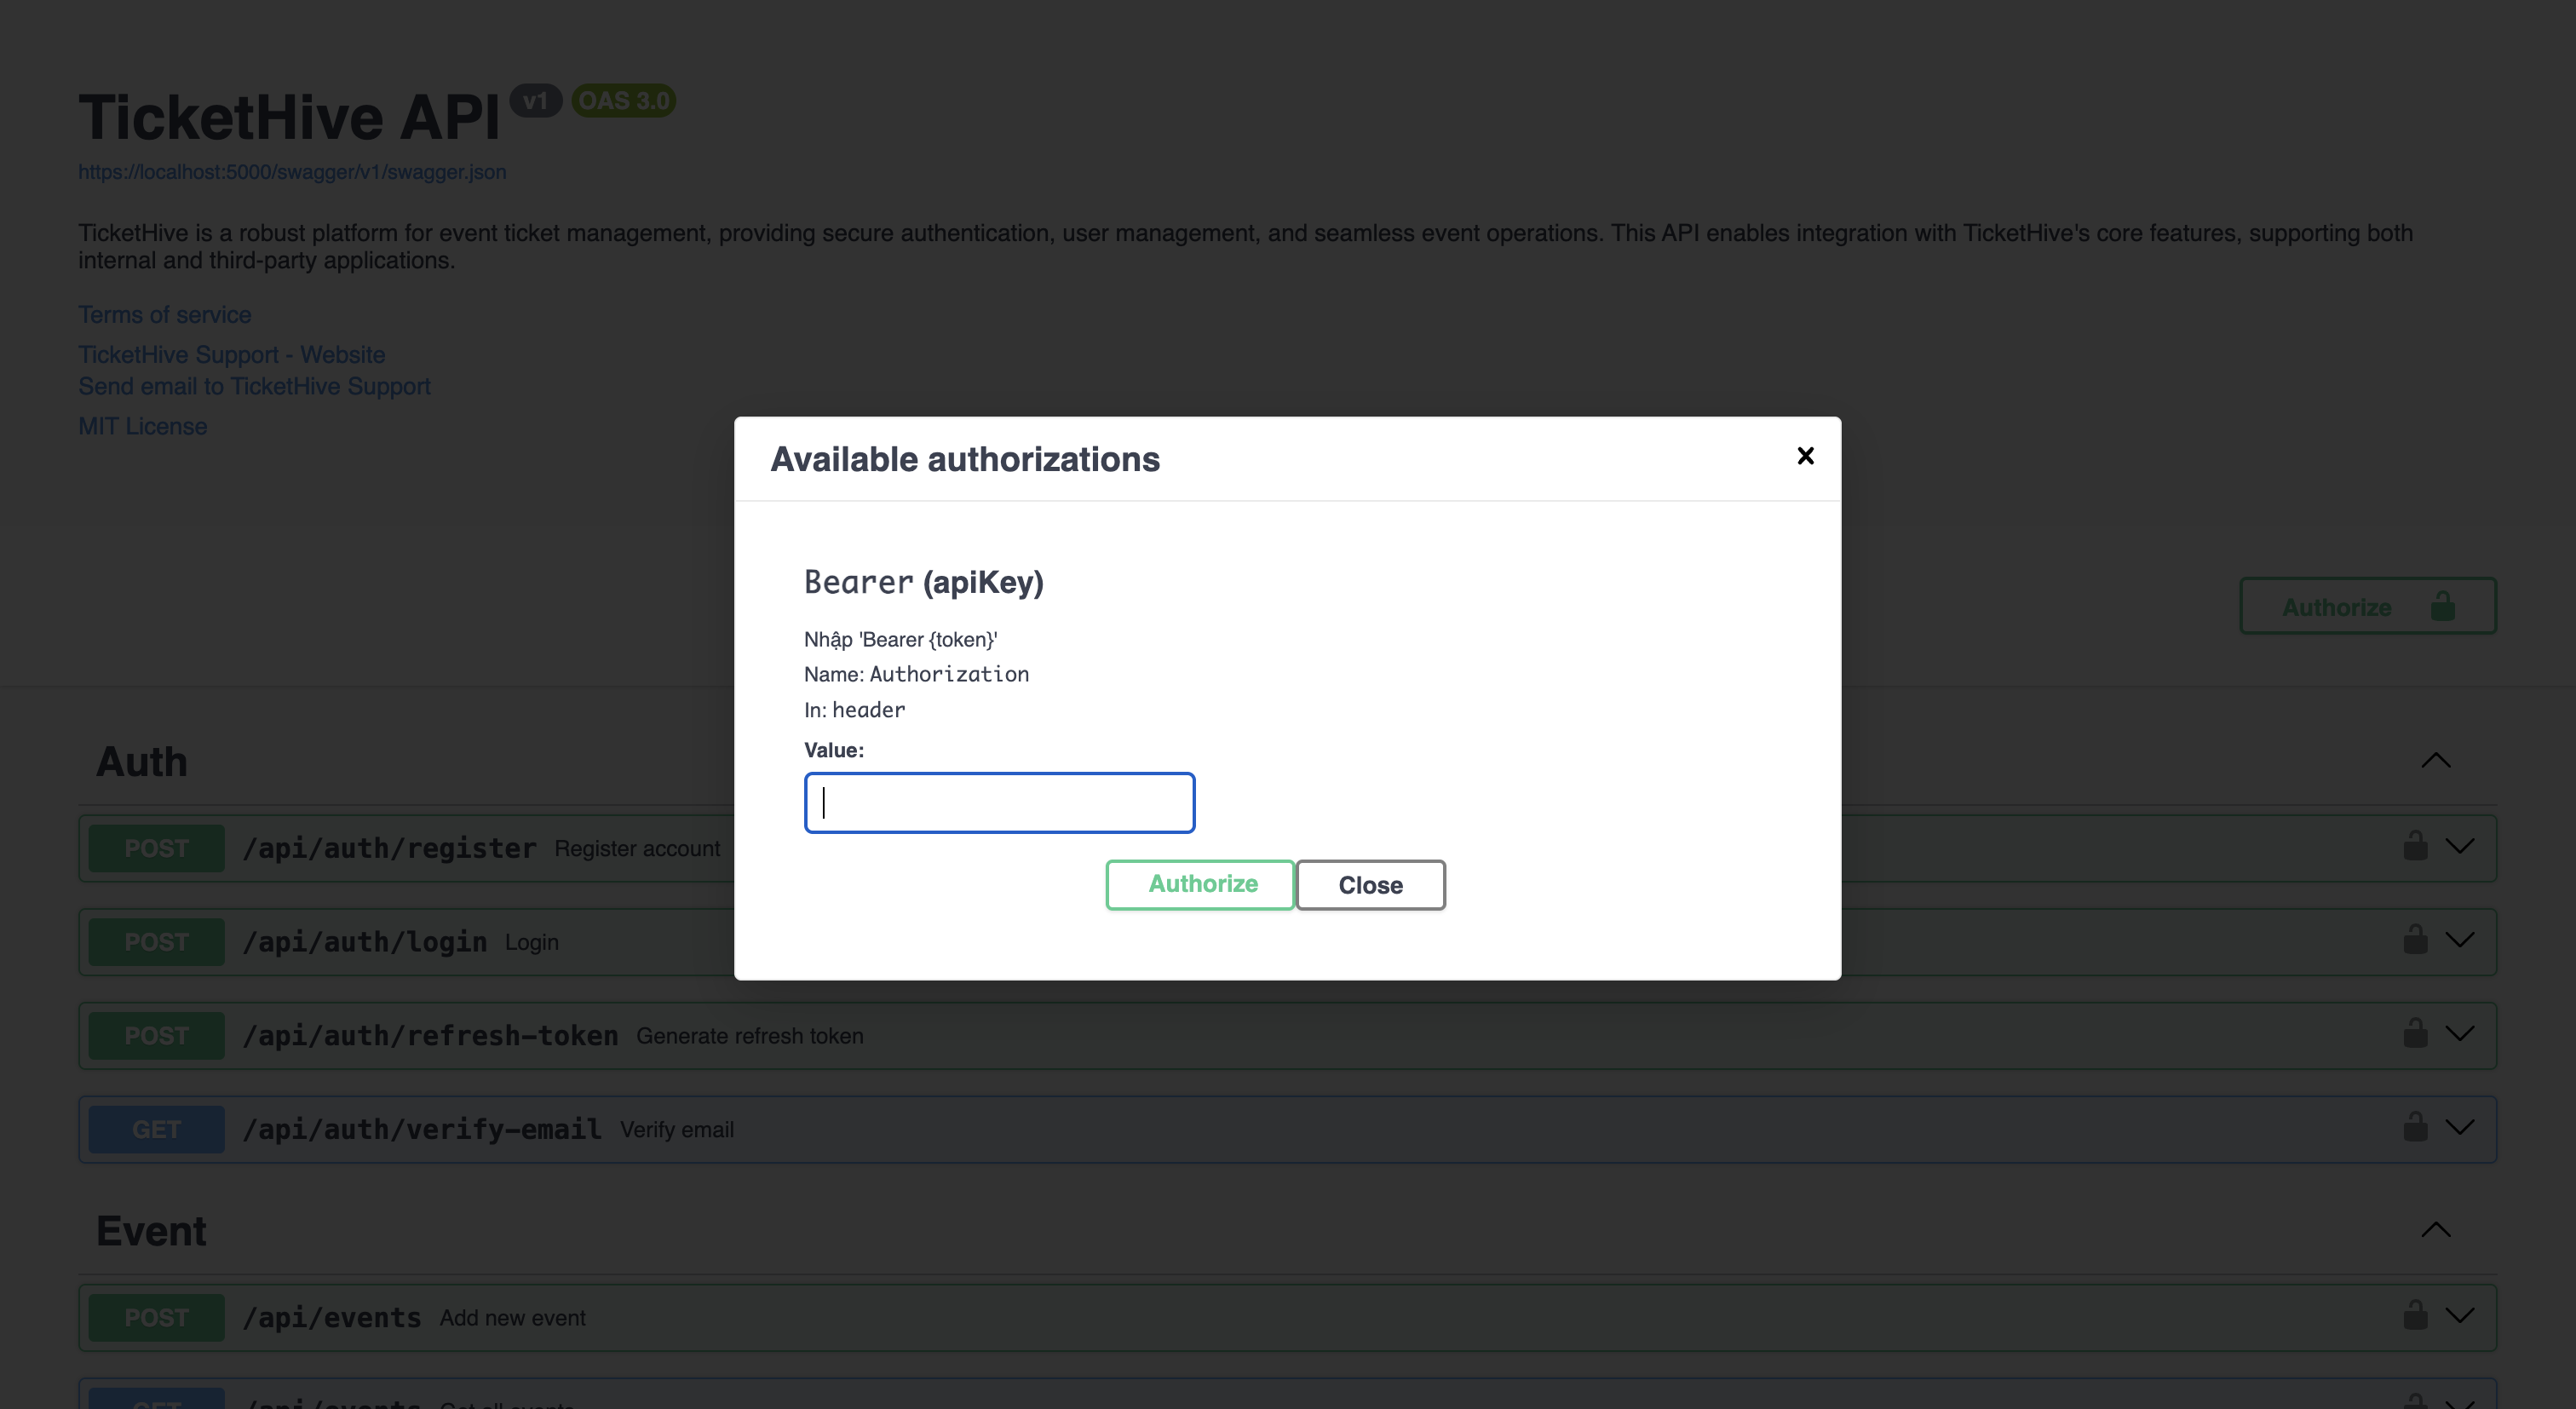Screen dimensions: 2576x1409
Task: Focus the Bearer token Value field
Action: tap(999, 802)
